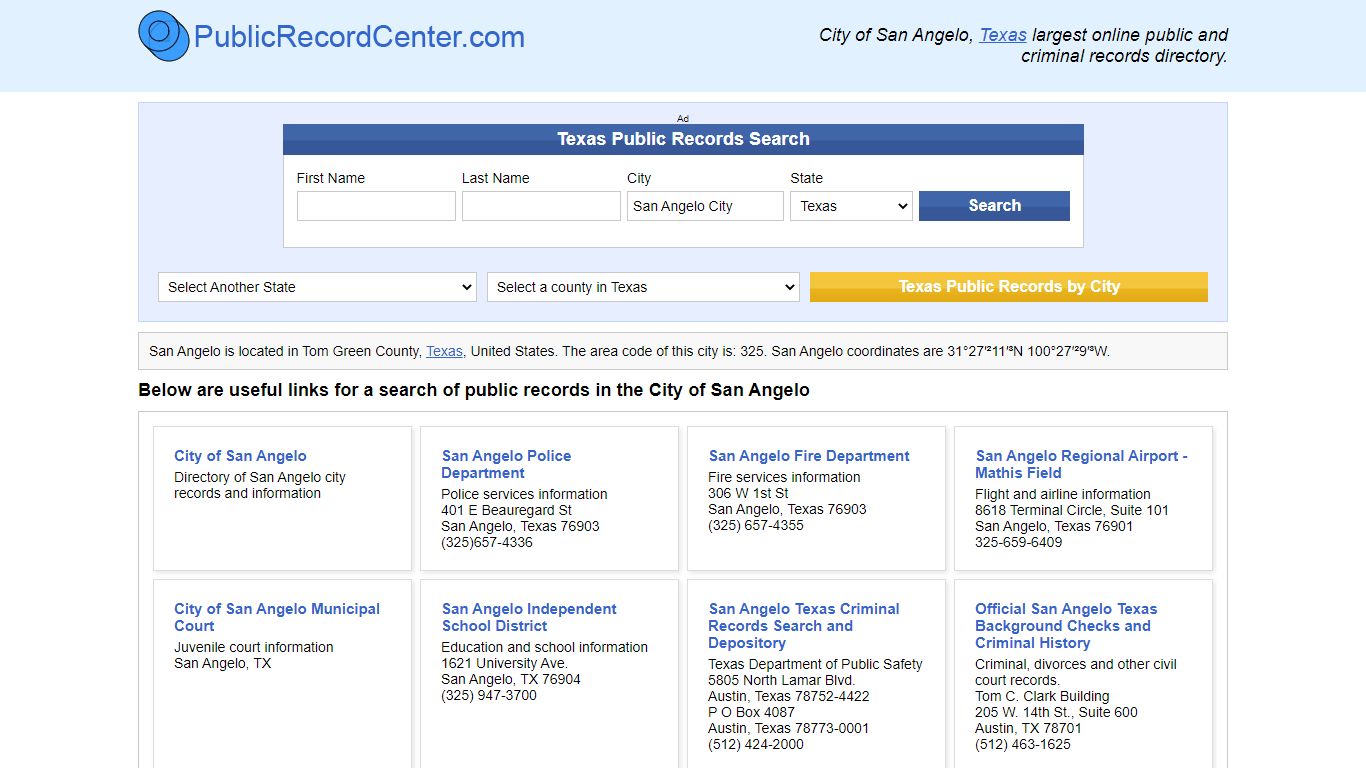Click the PublicRecordCenter logo icon

pyautogui.click(x=164, y=36)
